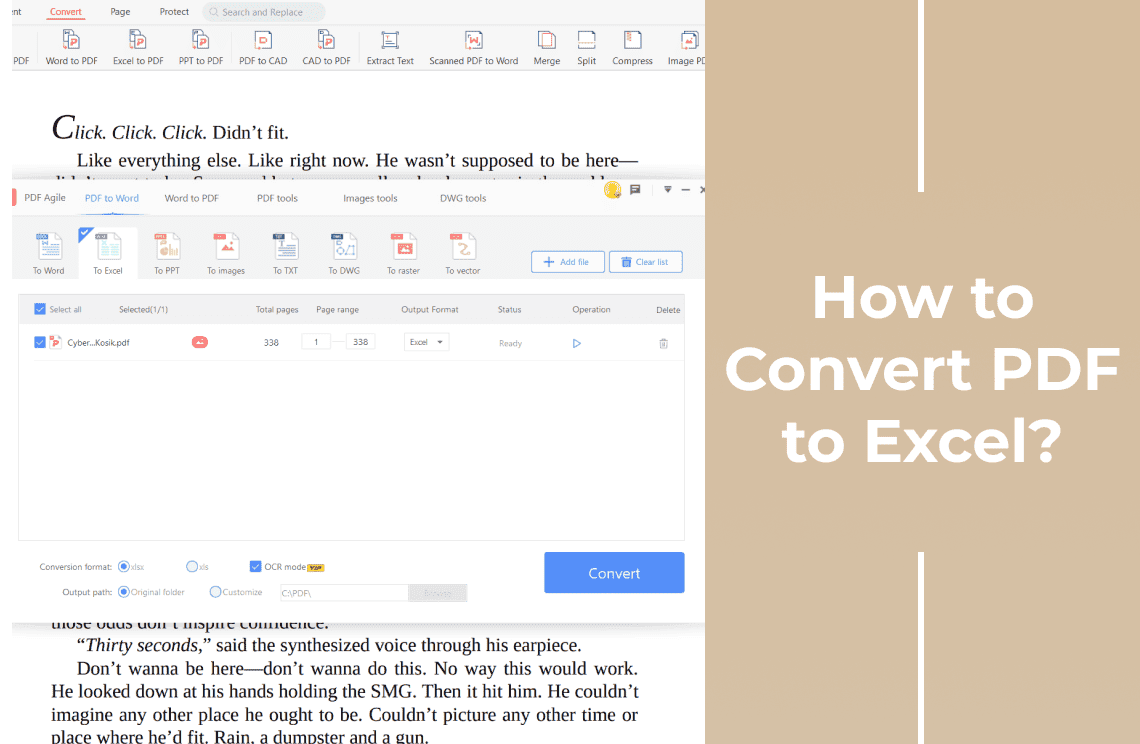Switch to the Word to PDF tab
Screen dimensions: 1140x744
tap(191, 197)
